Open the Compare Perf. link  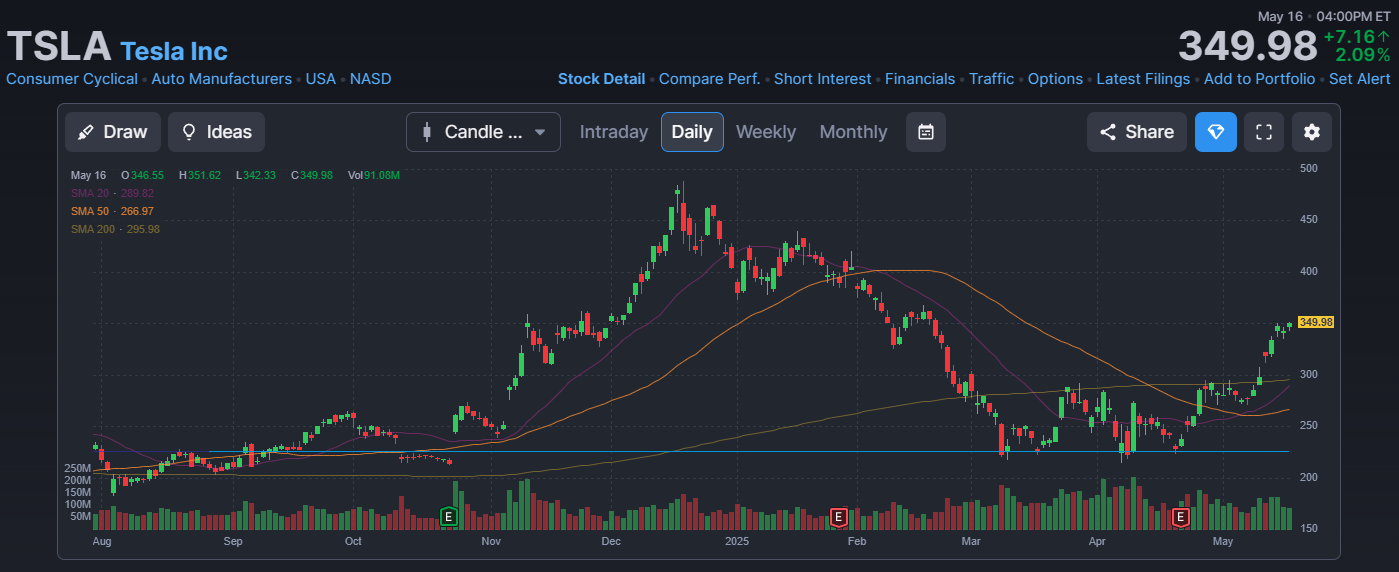pyautogui.click(x=709, y=79)
